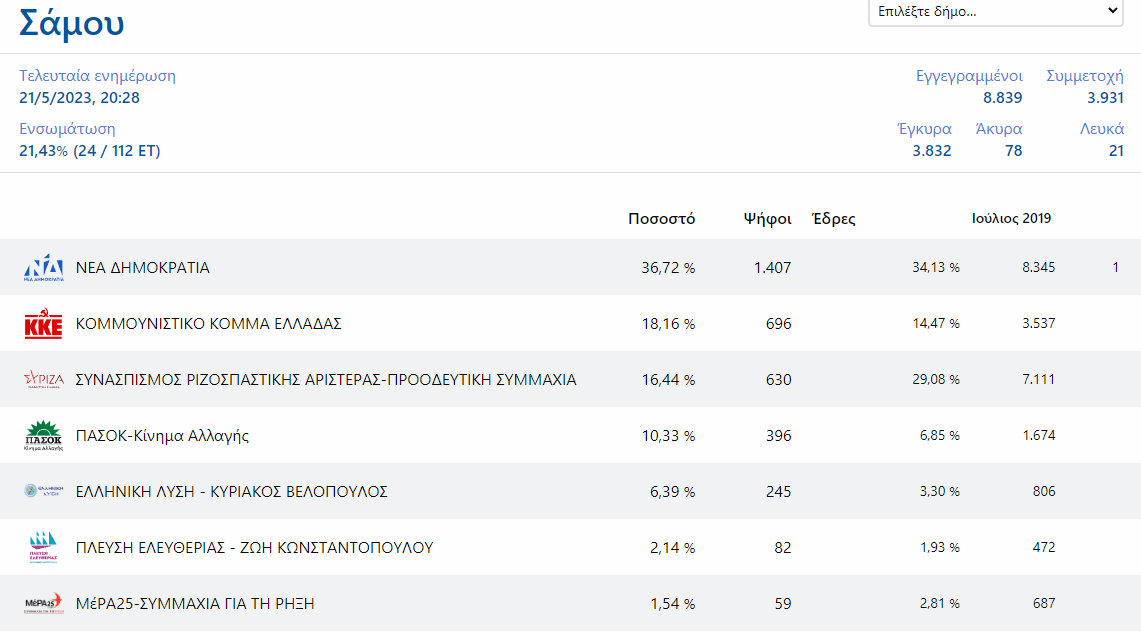The height and width of the screenshot is (633, 1141).
Task: Click the 3.537 2019 votes cell
Action: 1038,324
